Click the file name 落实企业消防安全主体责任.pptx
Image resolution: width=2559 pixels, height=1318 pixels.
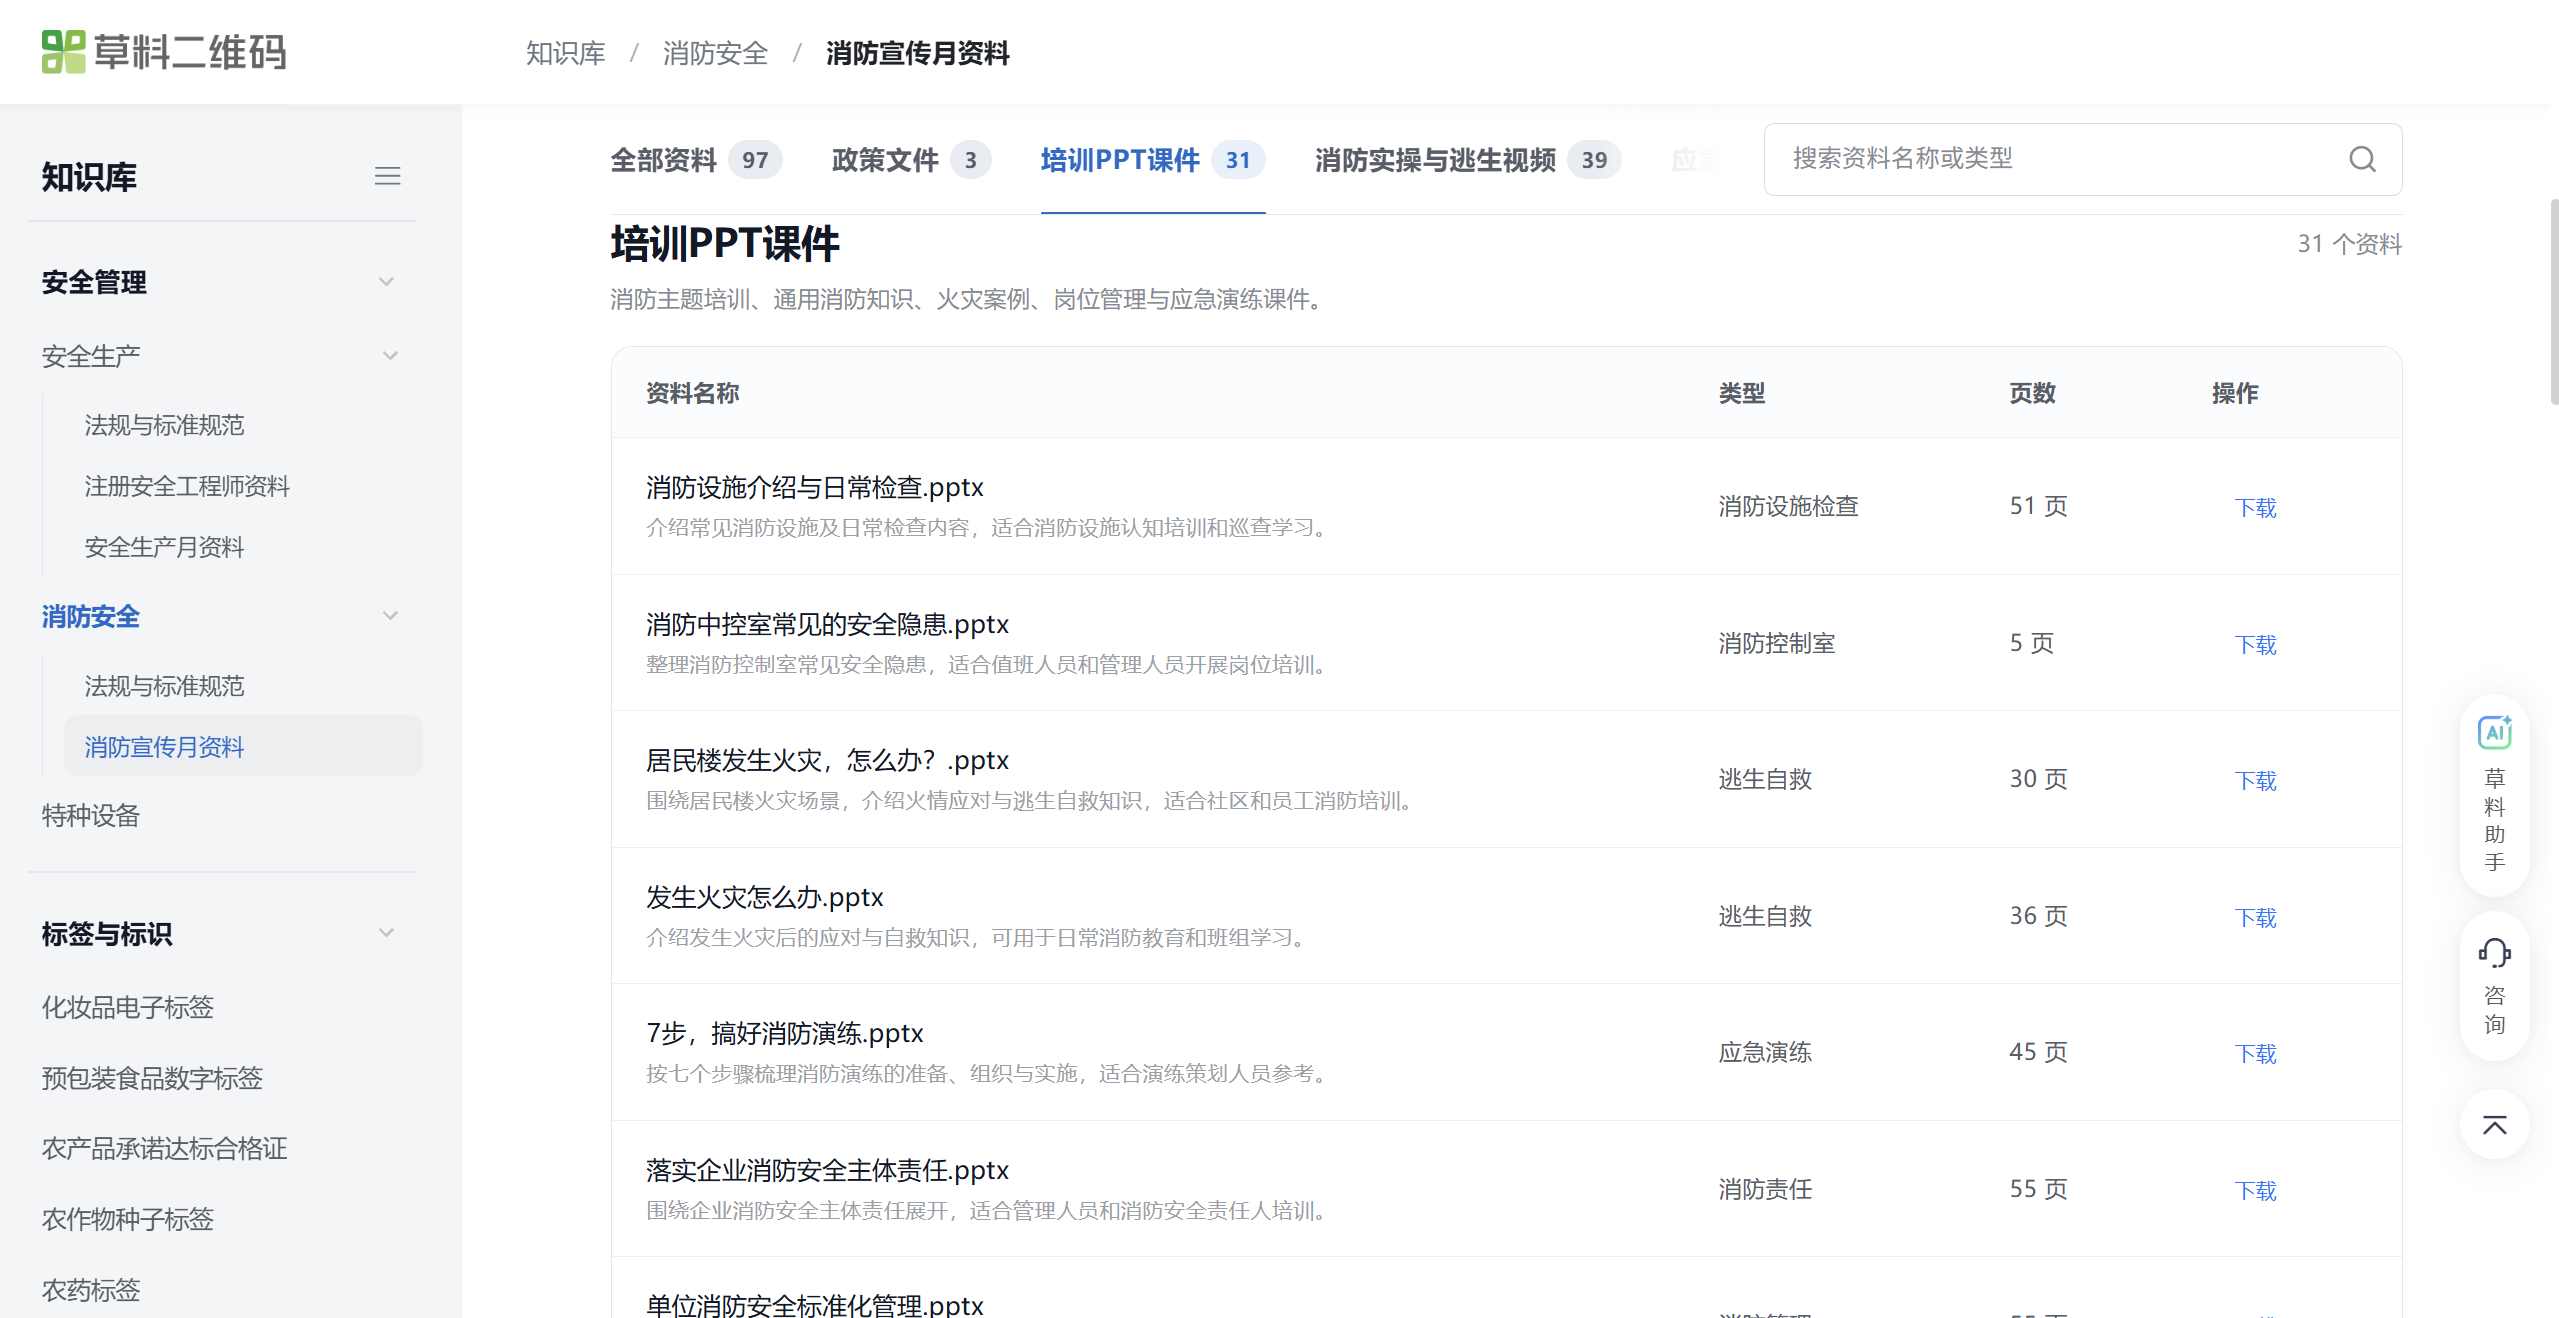tap(827, 1170)
